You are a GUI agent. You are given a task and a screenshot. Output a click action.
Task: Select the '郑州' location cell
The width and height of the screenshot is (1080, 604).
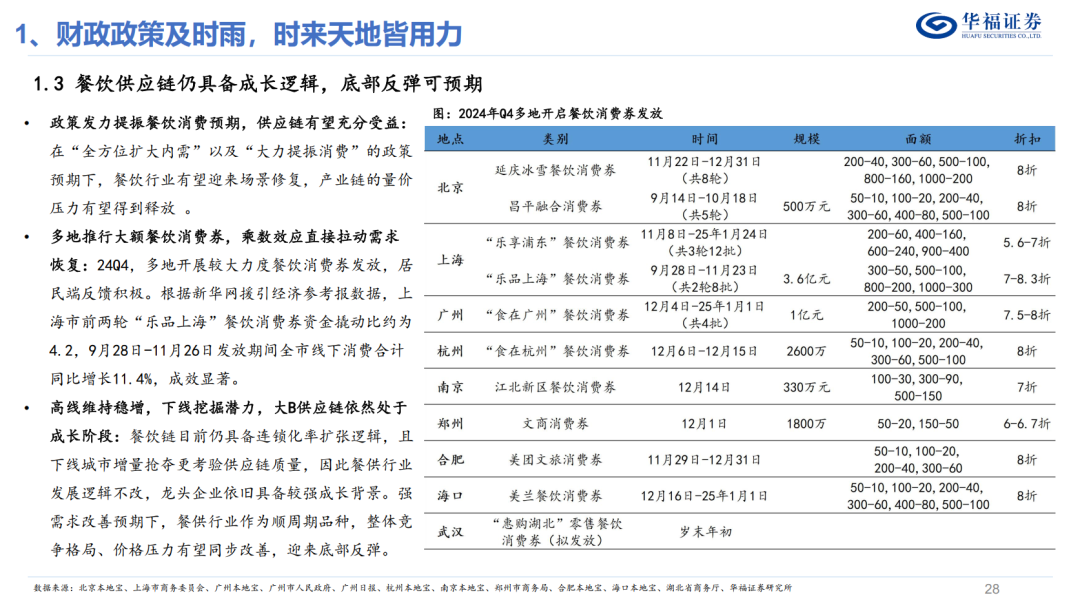click(450, 424)
